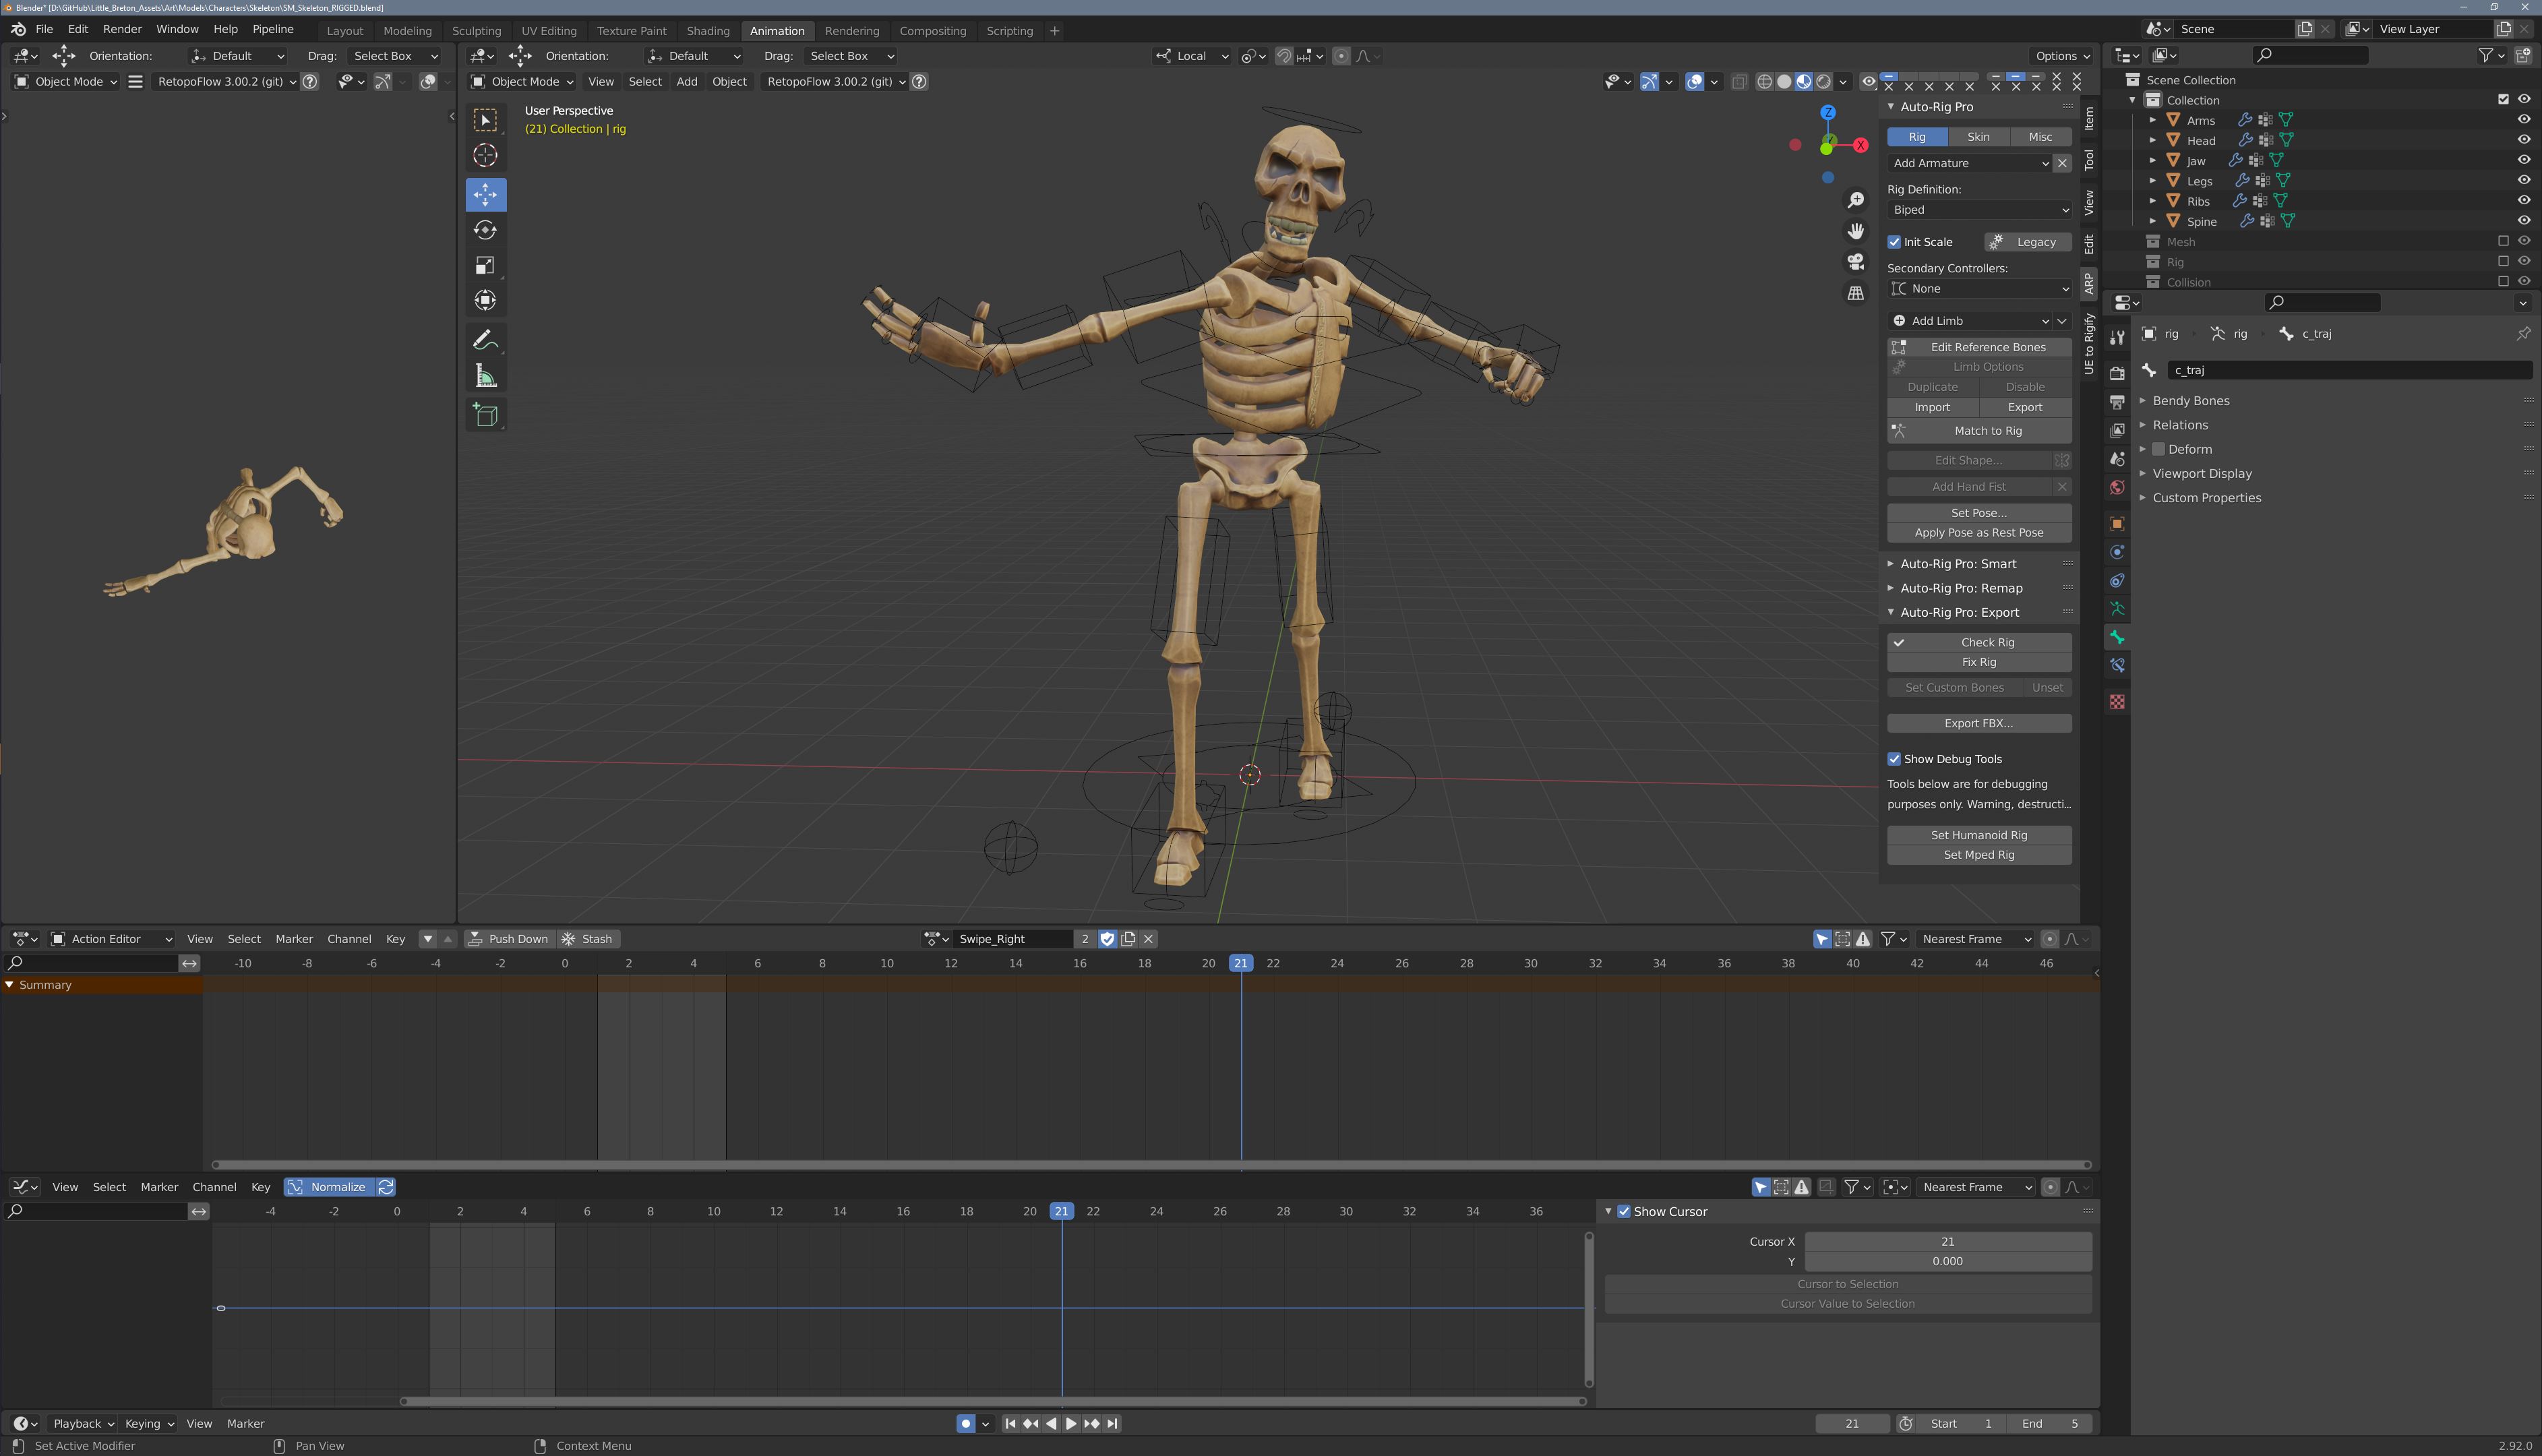Click the Export FBX button
The height and width of the screenshot is (1456, 2542).
1978,723
